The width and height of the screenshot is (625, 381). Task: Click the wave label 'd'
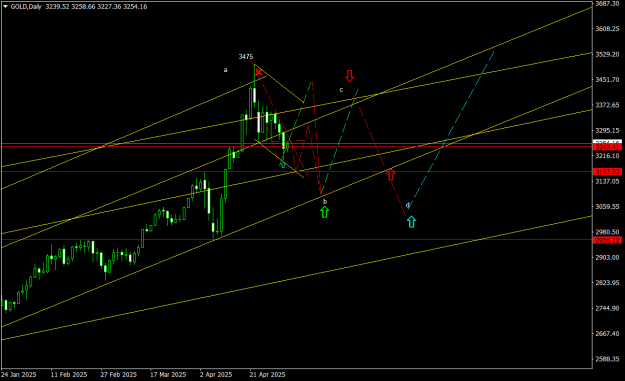pos(407,205)
